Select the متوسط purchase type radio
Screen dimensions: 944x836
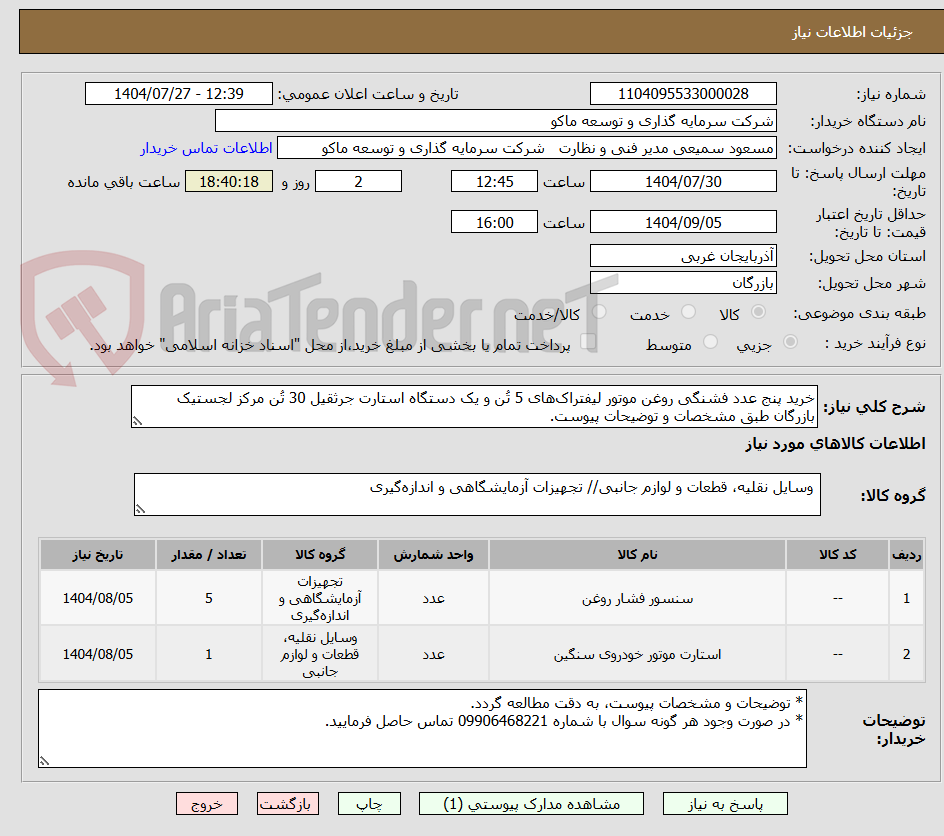click(710, 342)
